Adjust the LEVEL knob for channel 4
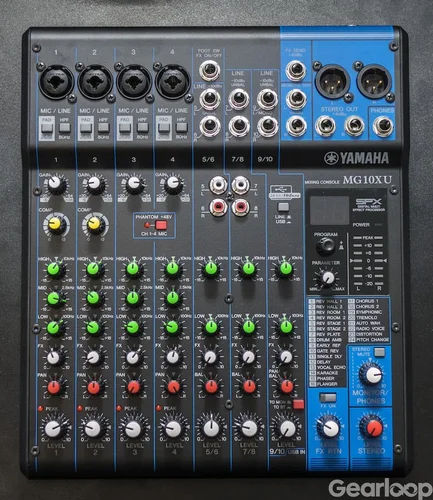The image size is (433, 500). point(173,429)
